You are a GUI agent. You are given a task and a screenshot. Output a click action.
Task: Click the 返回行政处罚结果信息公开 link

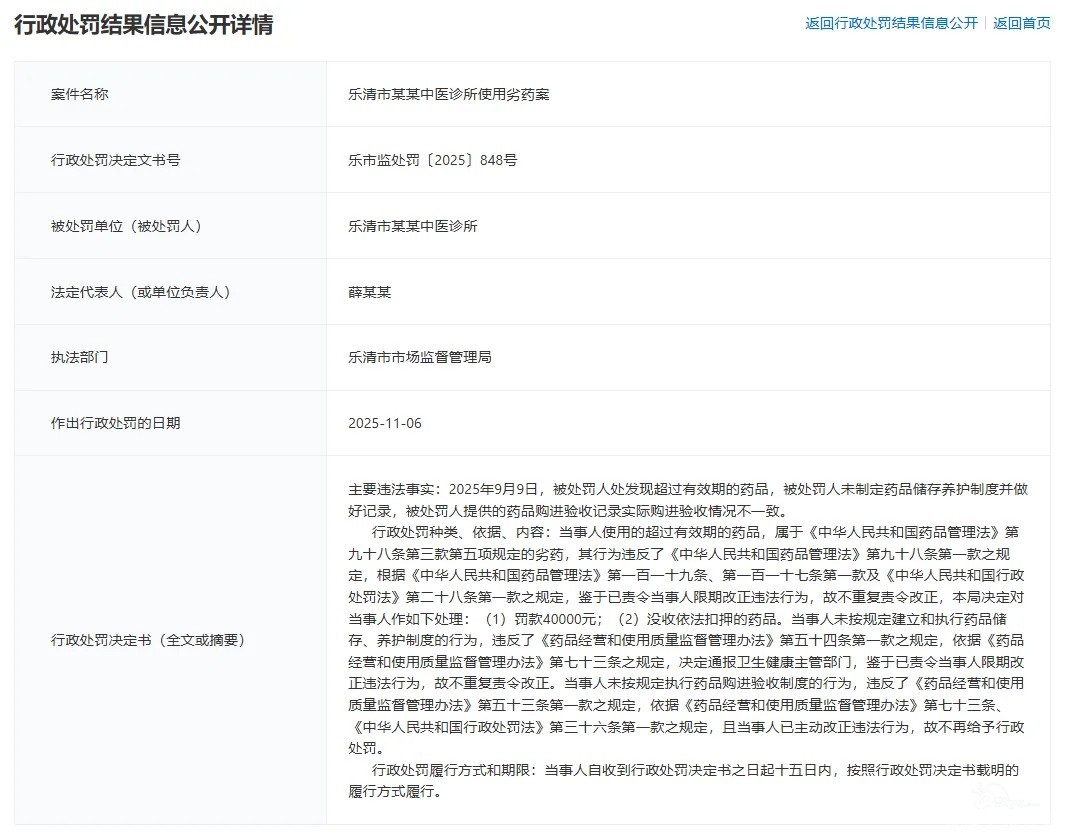coord(891,23)
